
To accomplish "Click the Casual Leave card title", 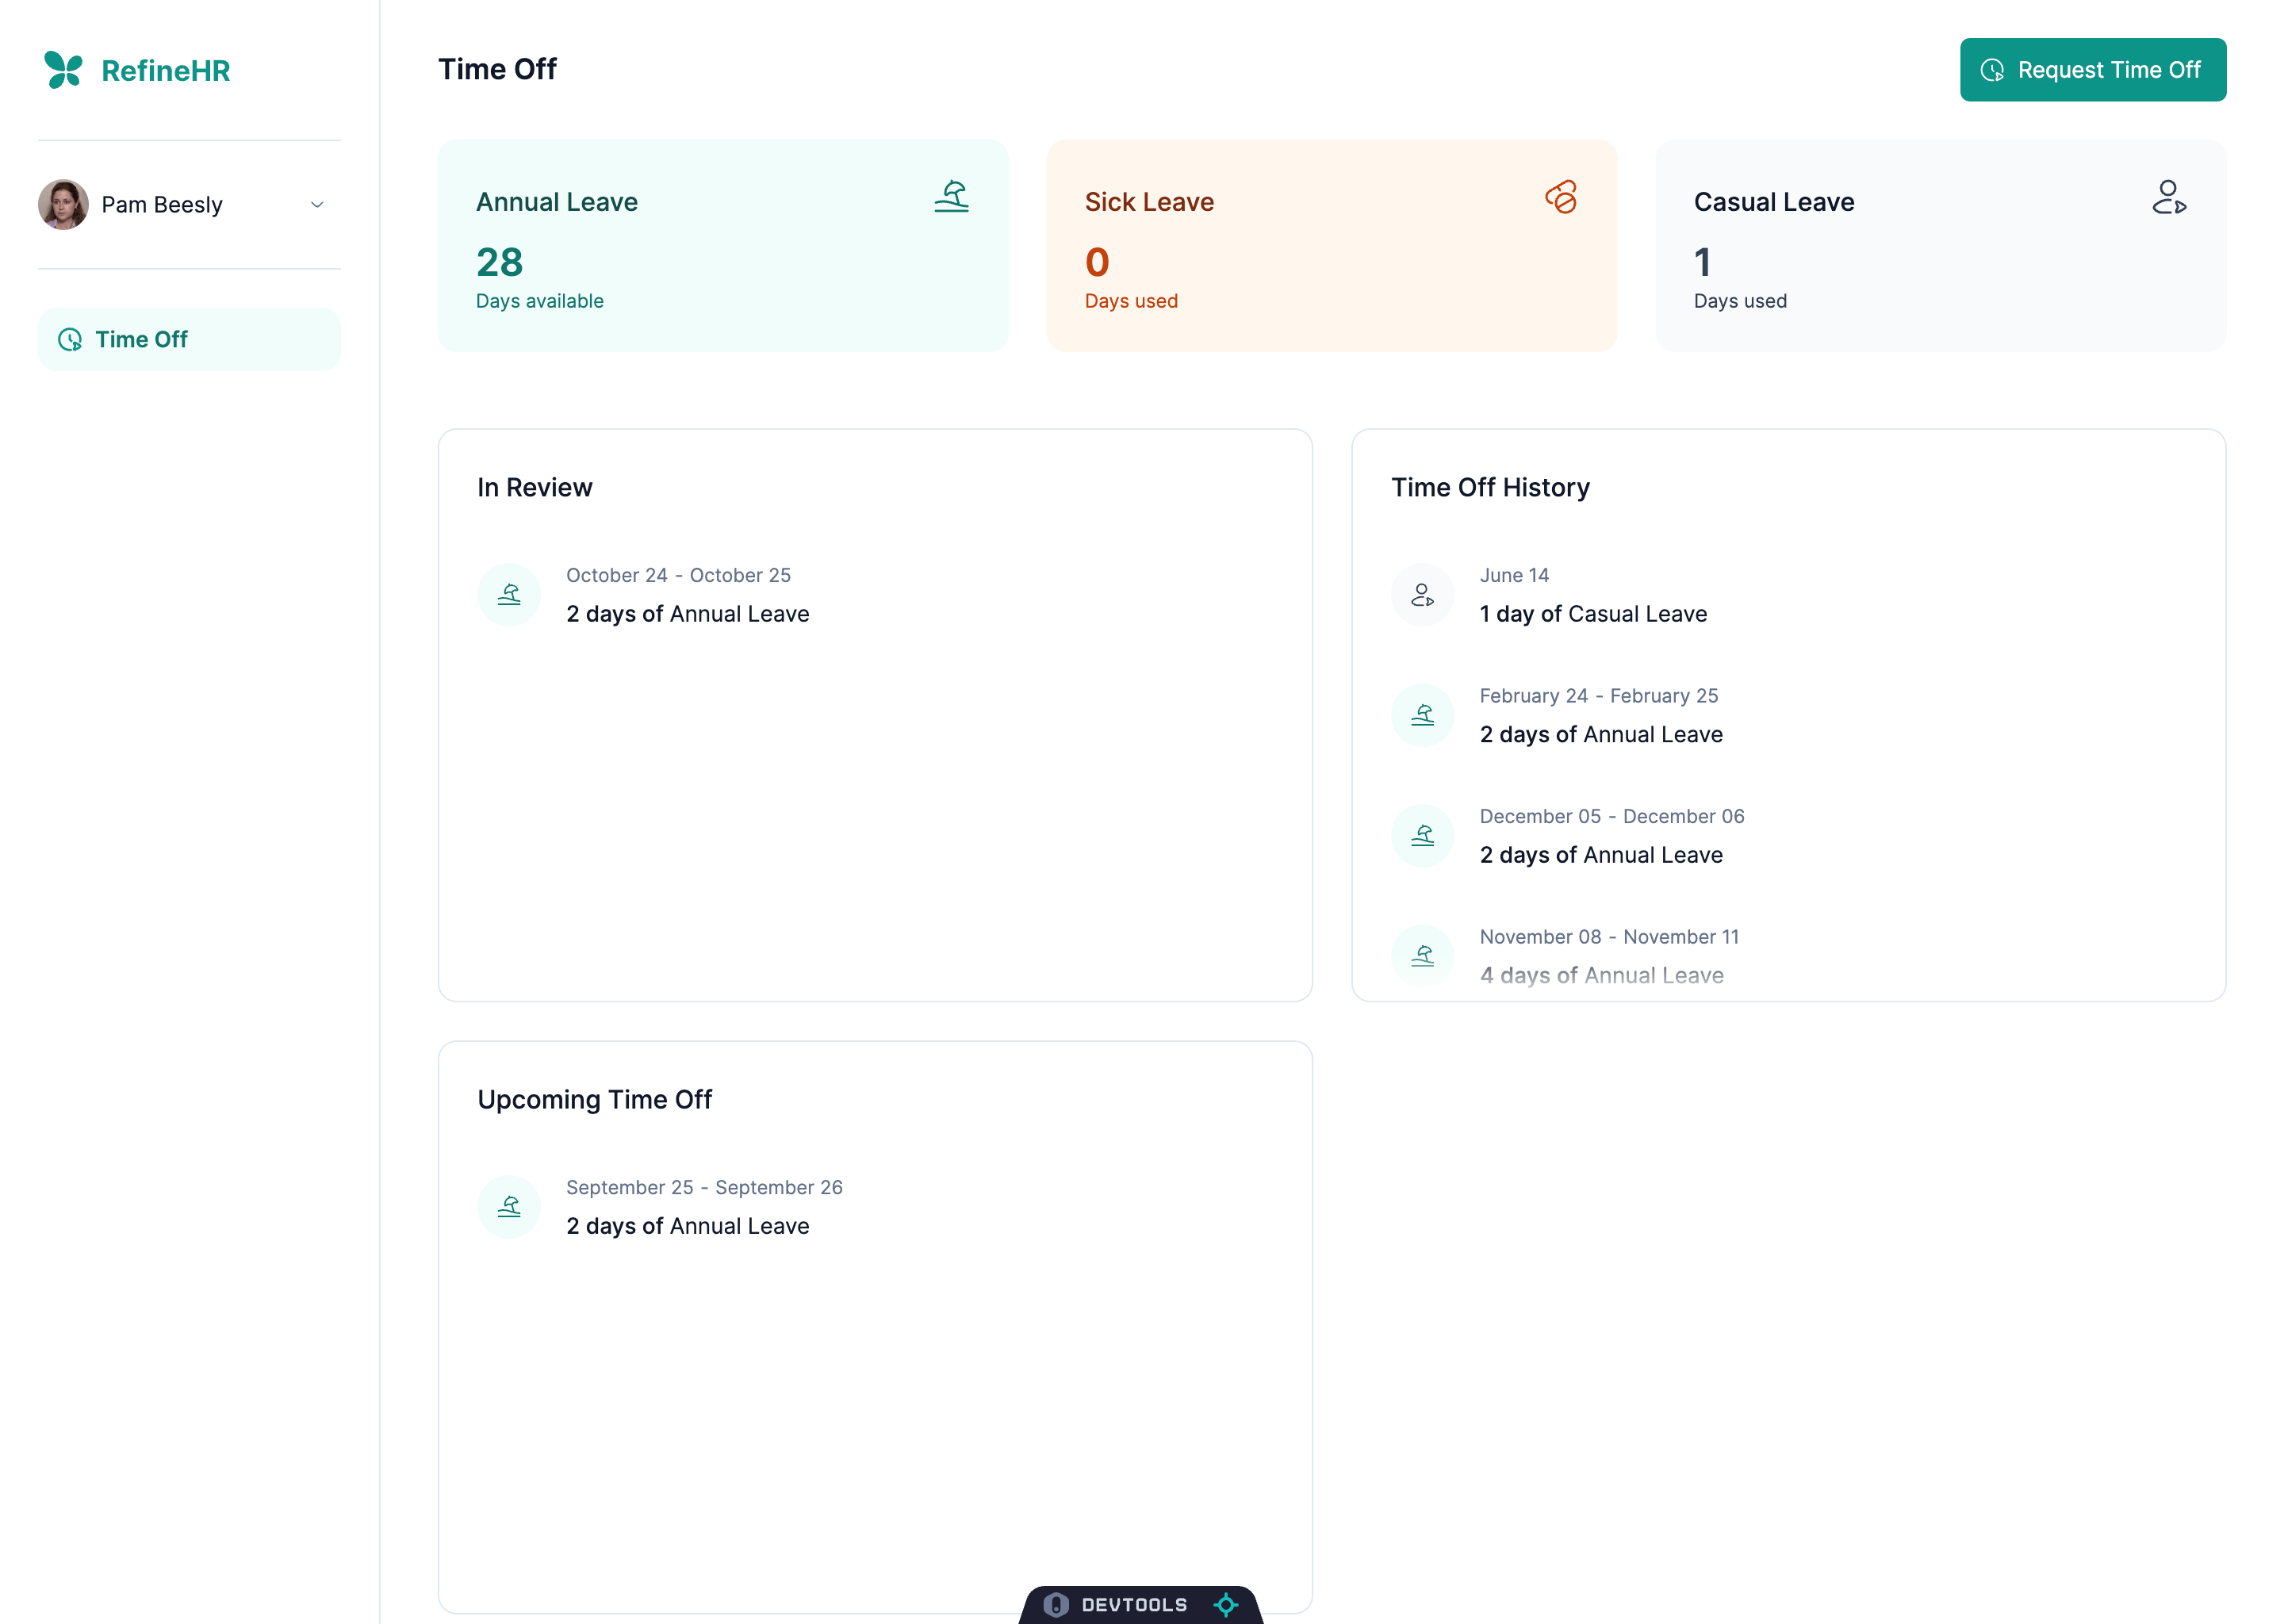I will click(1773, 202).
